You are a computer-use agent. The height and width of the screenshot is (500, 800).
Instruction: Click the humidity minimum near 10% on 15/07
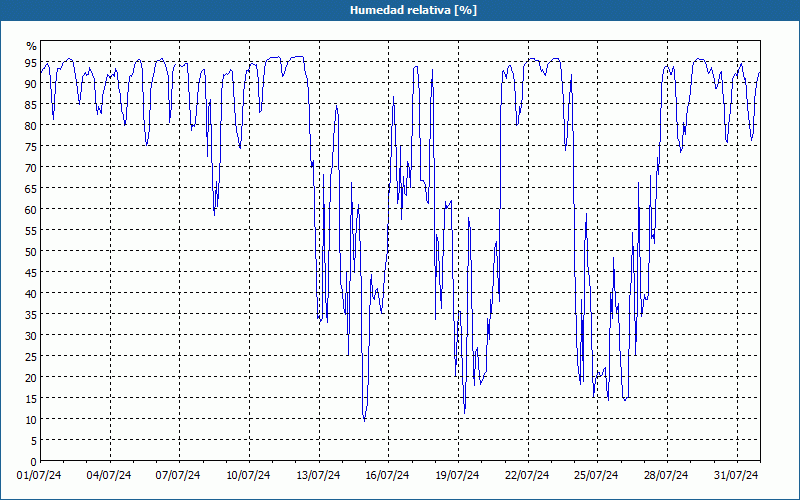[364, 420]
